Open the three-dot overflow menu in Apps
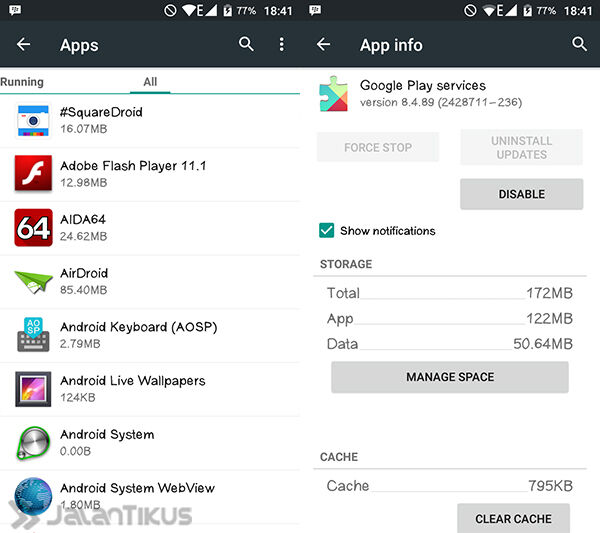 coord(282,44)
